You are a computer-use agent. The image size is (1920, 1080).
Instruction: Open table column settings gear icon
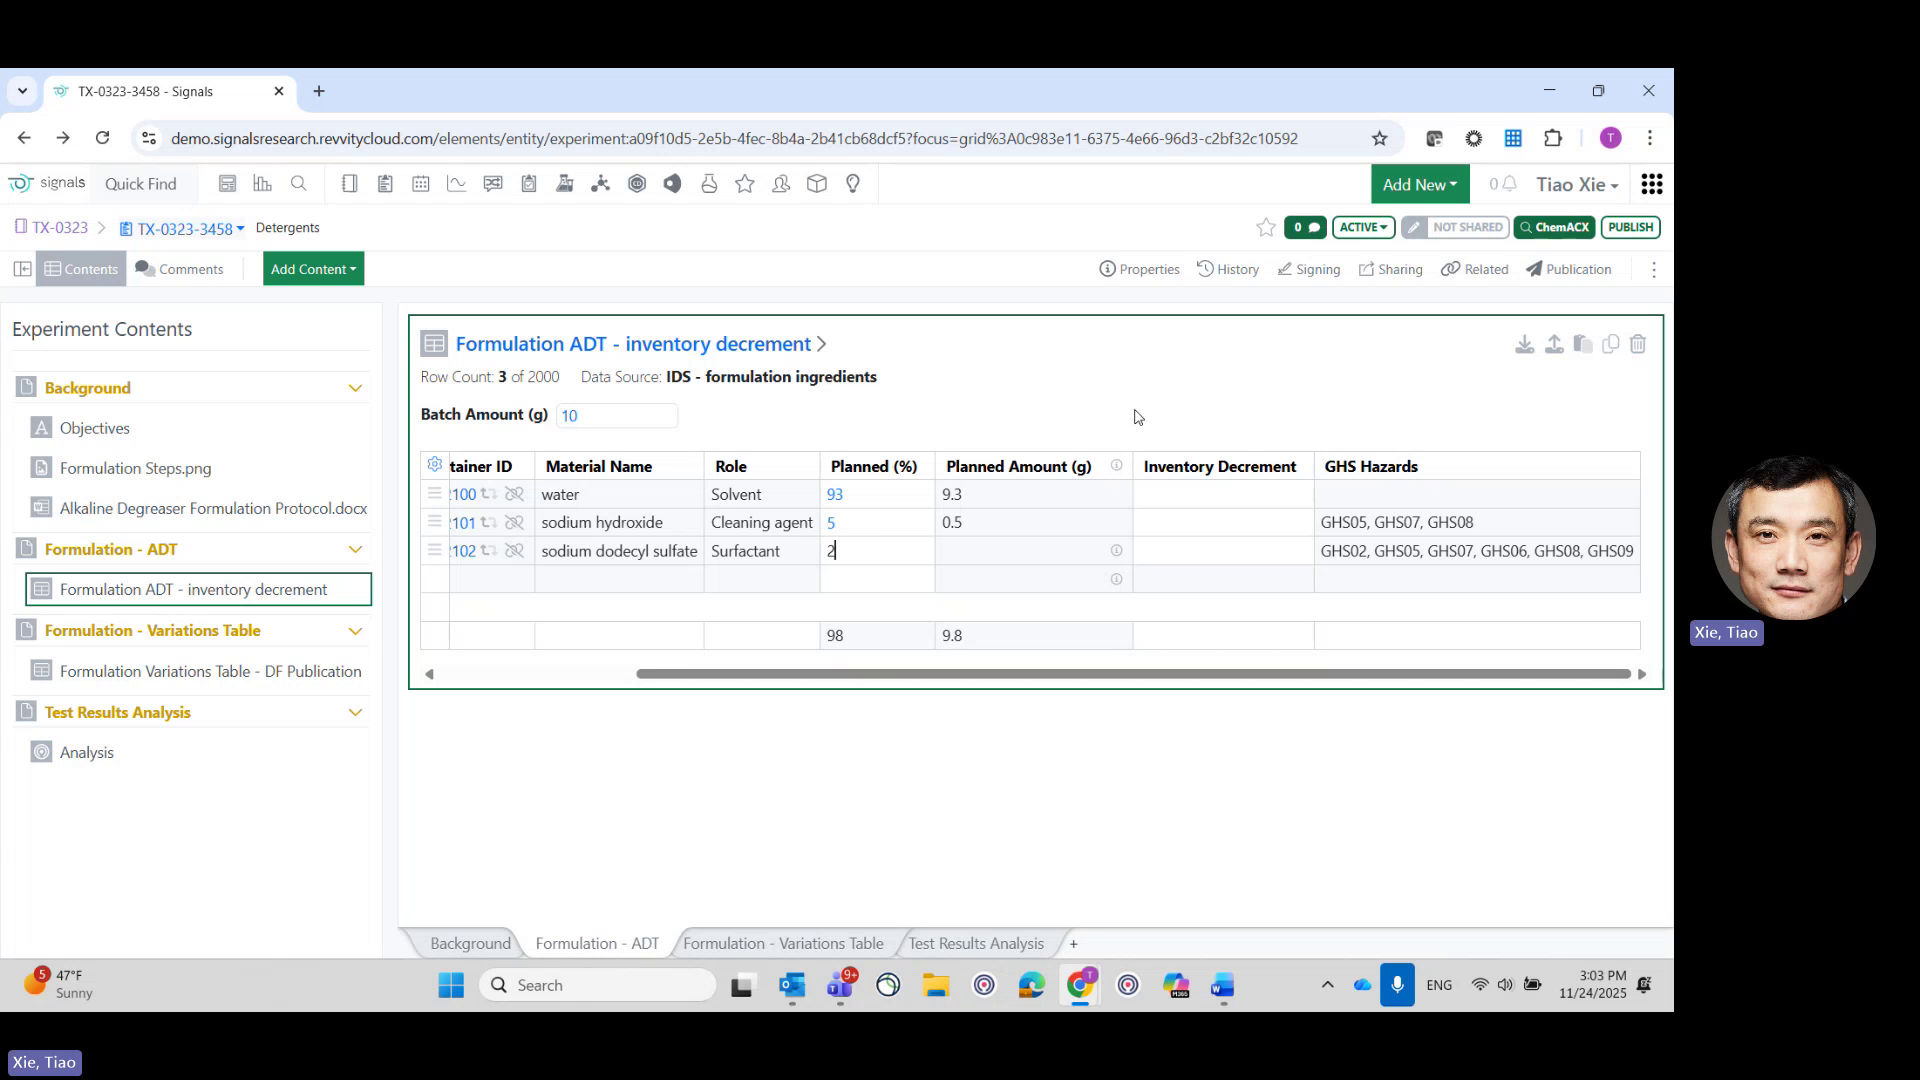click(x=434, y=464)
